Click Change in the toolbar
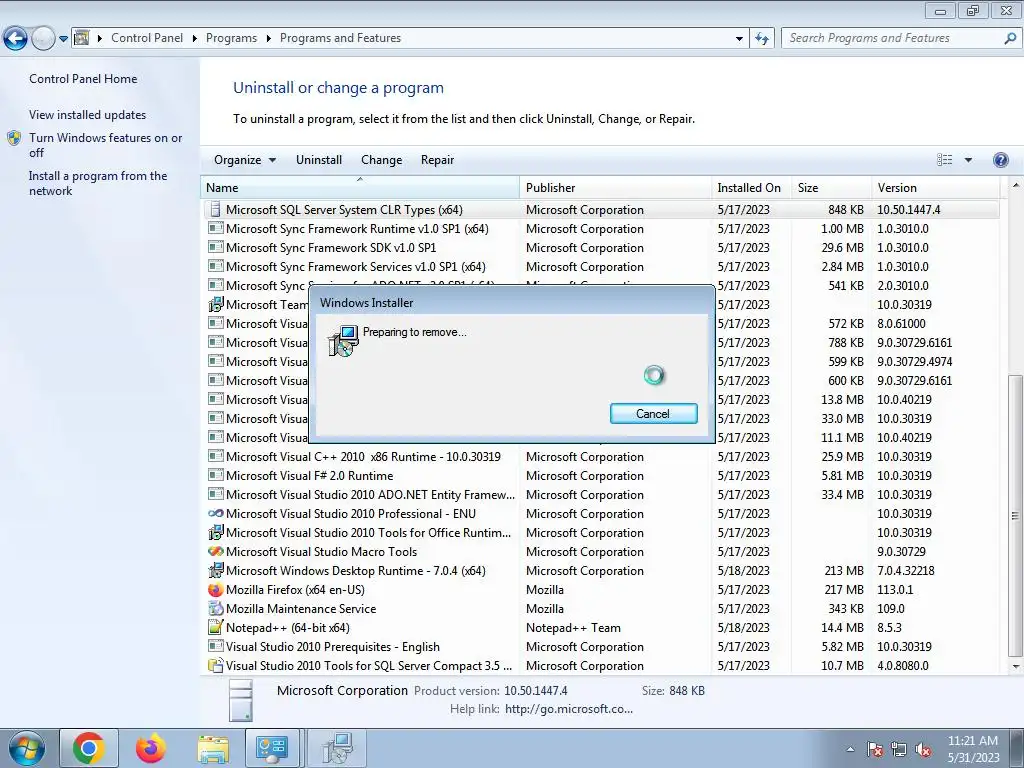 coord(381,160)
